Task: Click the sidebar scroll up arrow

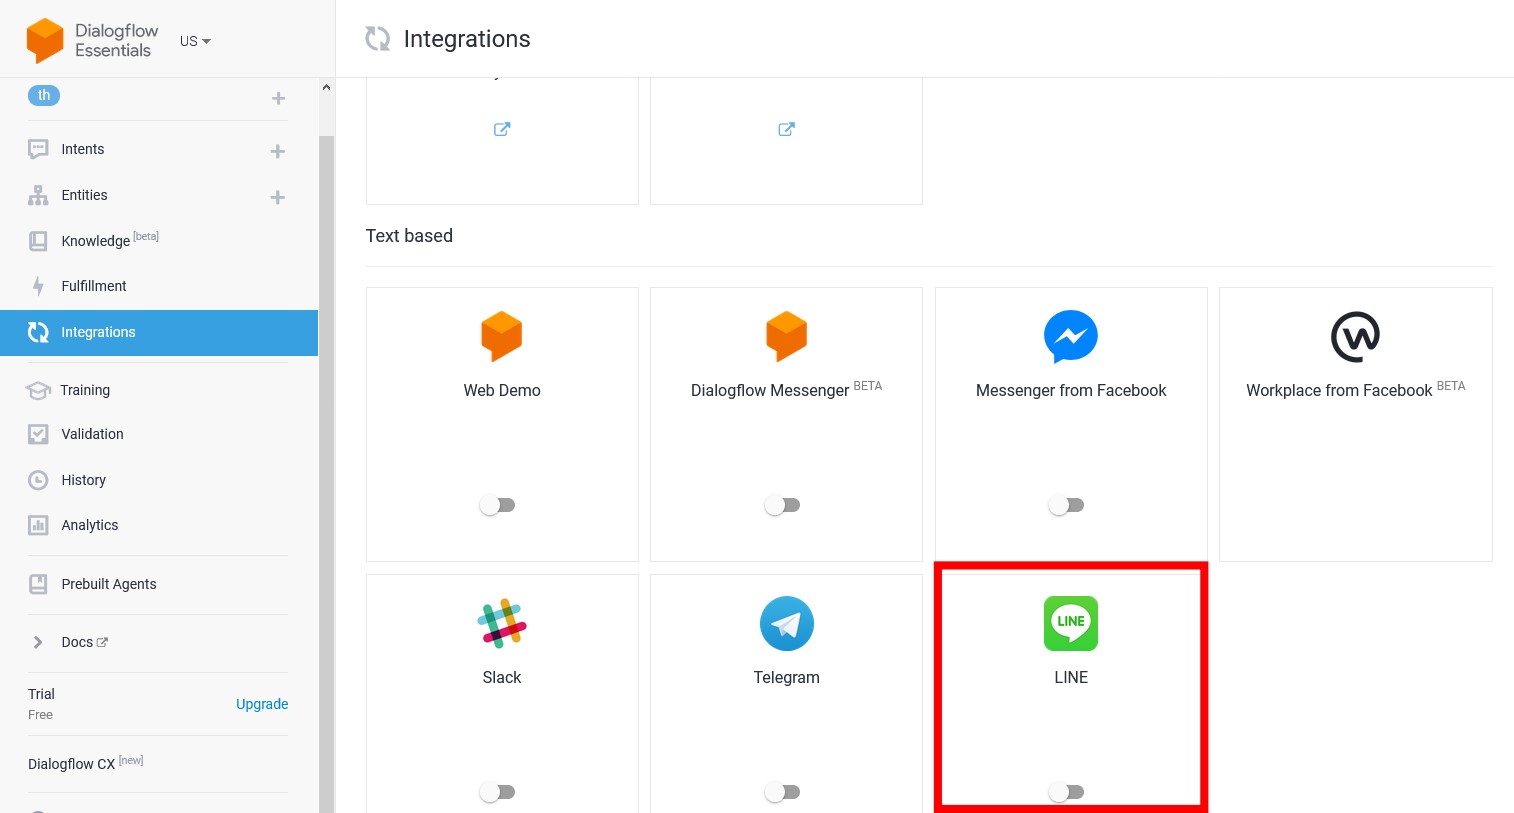Action: 326,88
